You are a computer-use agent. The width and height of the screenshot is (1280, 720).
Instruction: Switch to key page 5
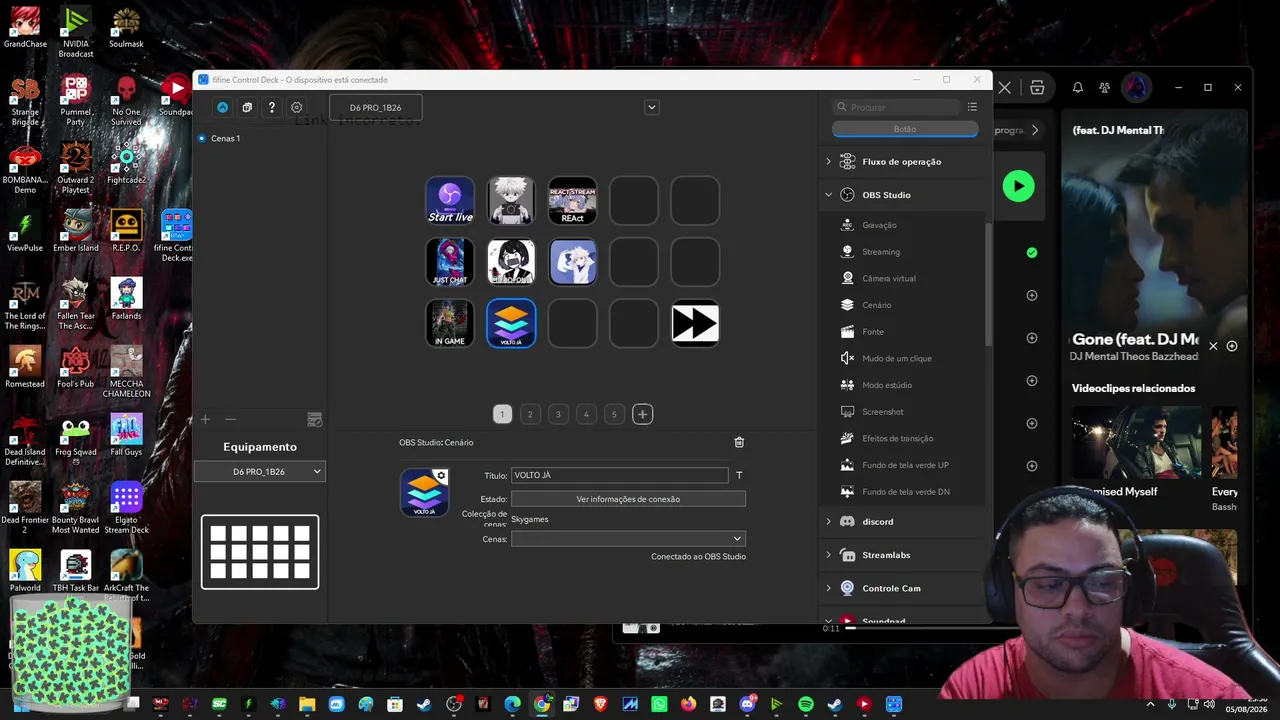(614, 414)
